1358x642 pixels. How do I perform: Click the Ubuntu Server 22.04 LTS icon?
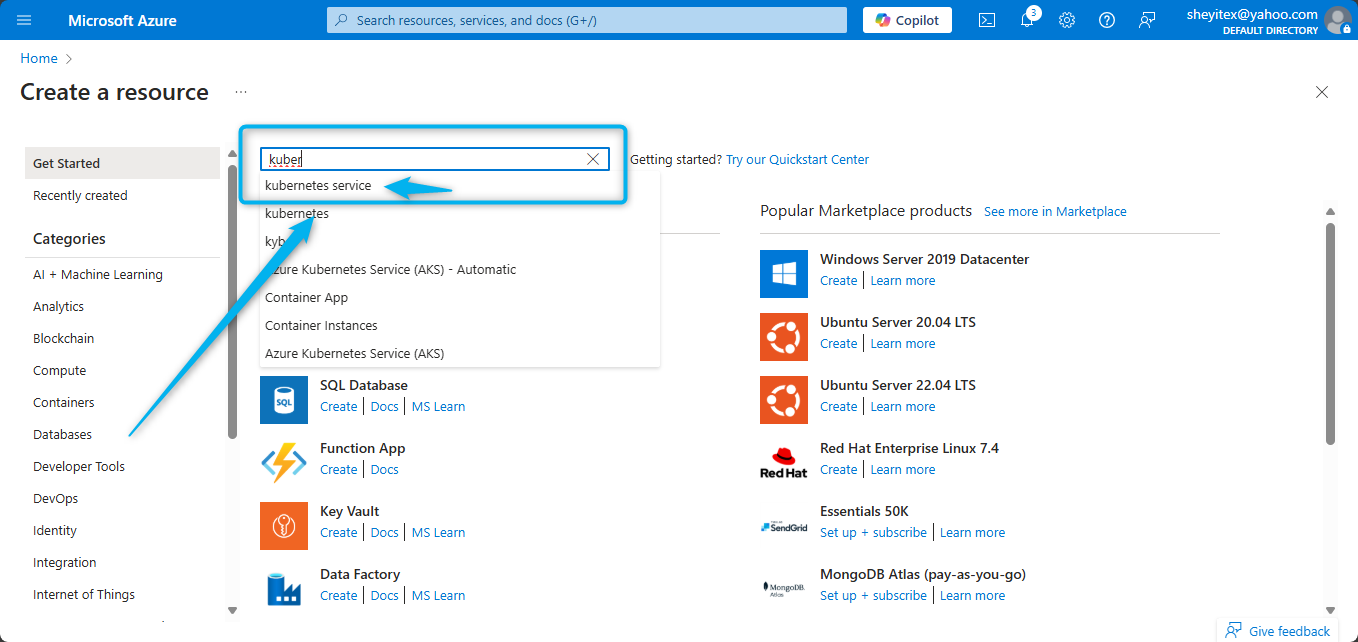point(784,400)
